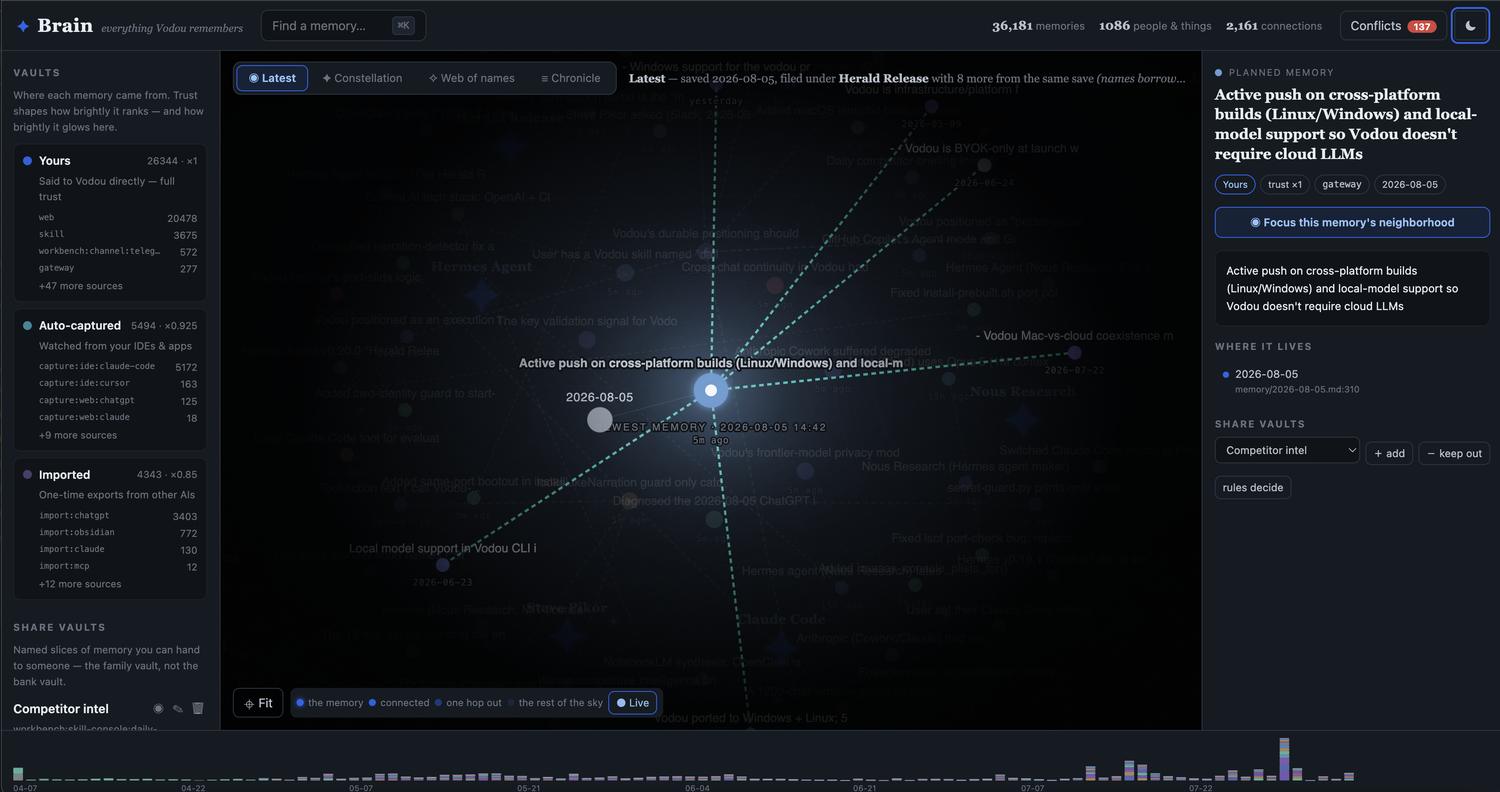Click the 'Local model support in Vodou CLI' node
The image size is (1500, 792).
pyautogui.click(x=442, y=565)
